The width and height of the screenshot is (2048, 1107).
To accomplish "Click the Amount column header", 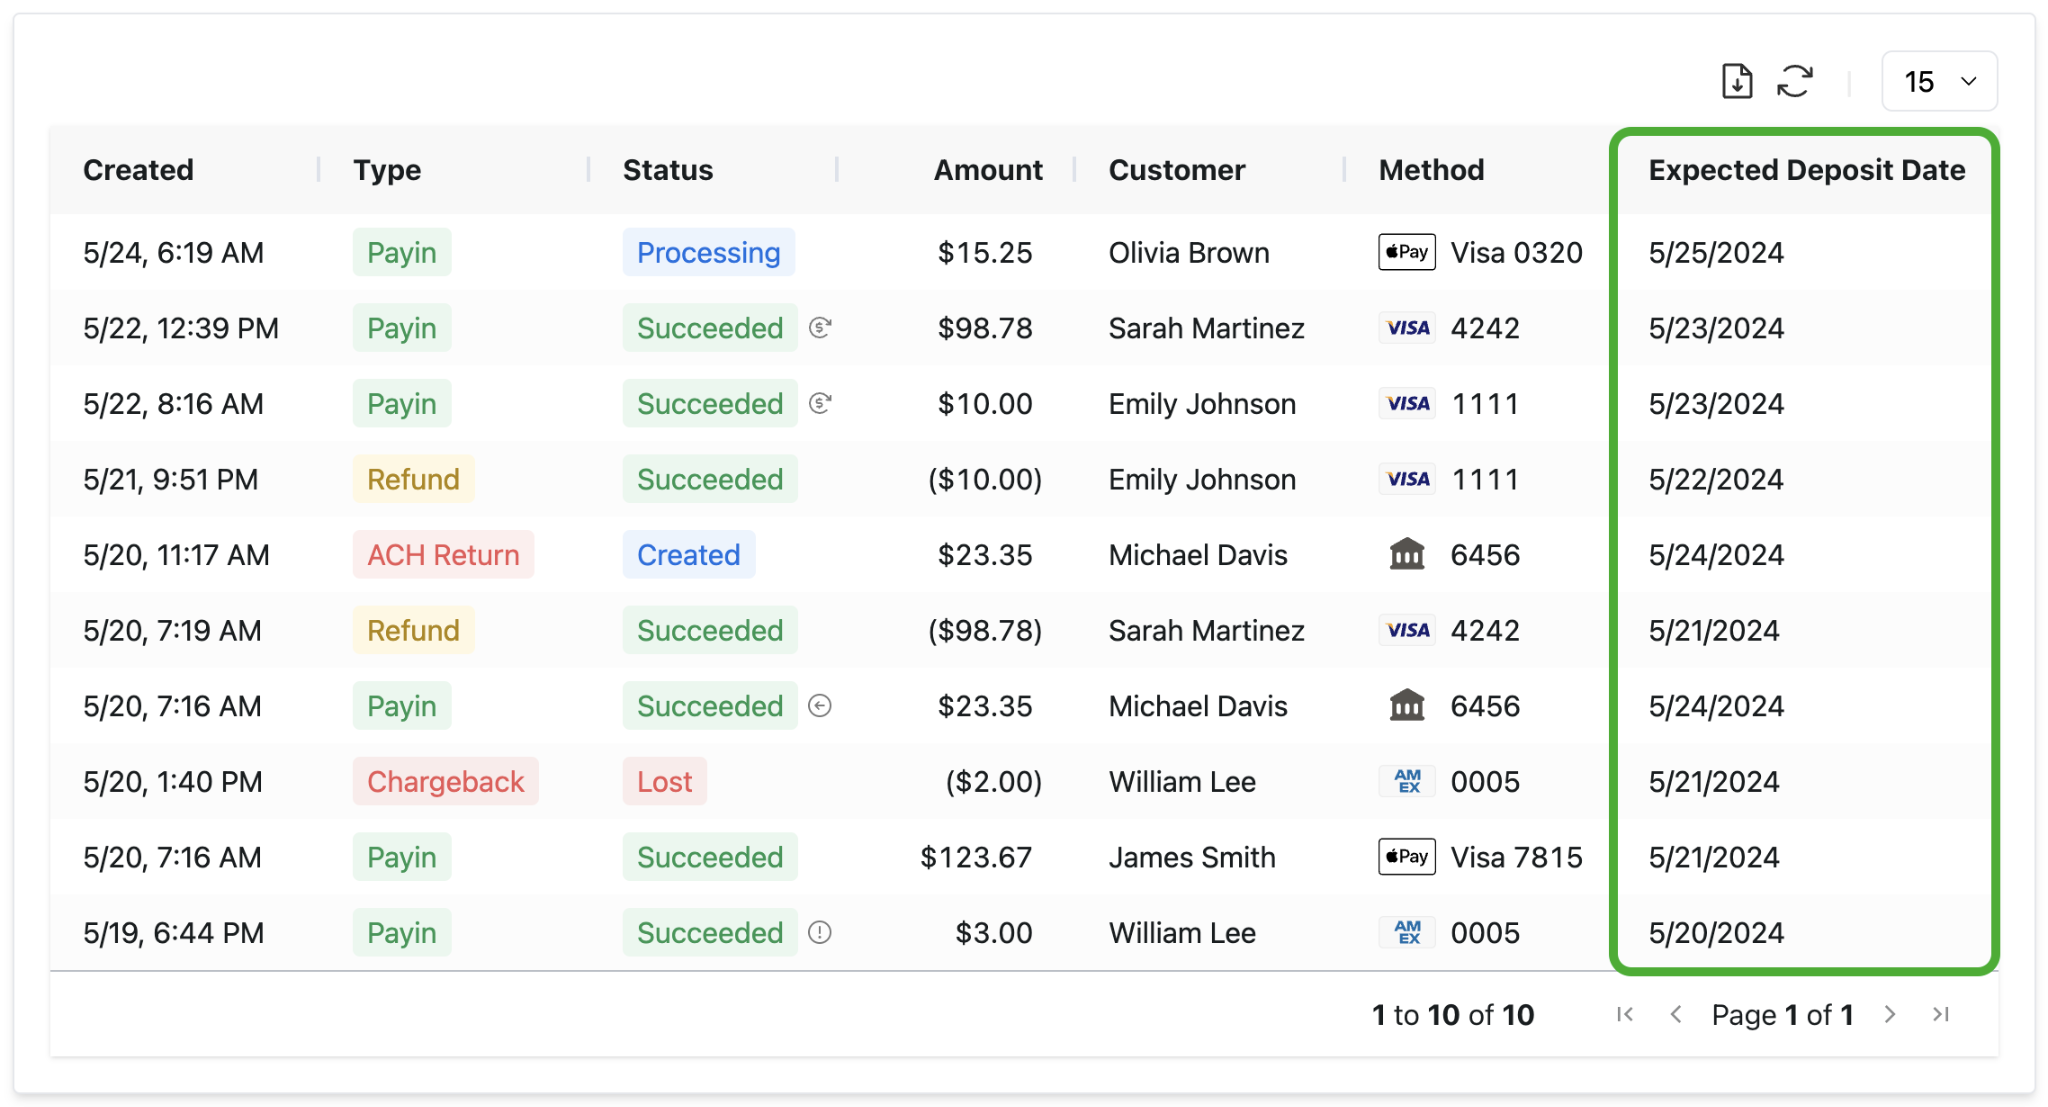I will pos(987,170).
